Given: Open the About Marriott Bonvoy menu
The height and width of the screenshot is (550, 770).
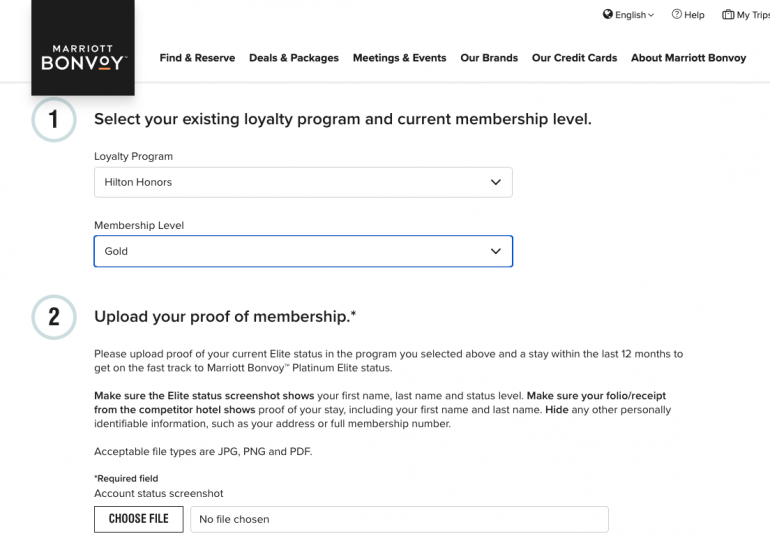Looking at the screenshot, I should [x=688, y=58].
